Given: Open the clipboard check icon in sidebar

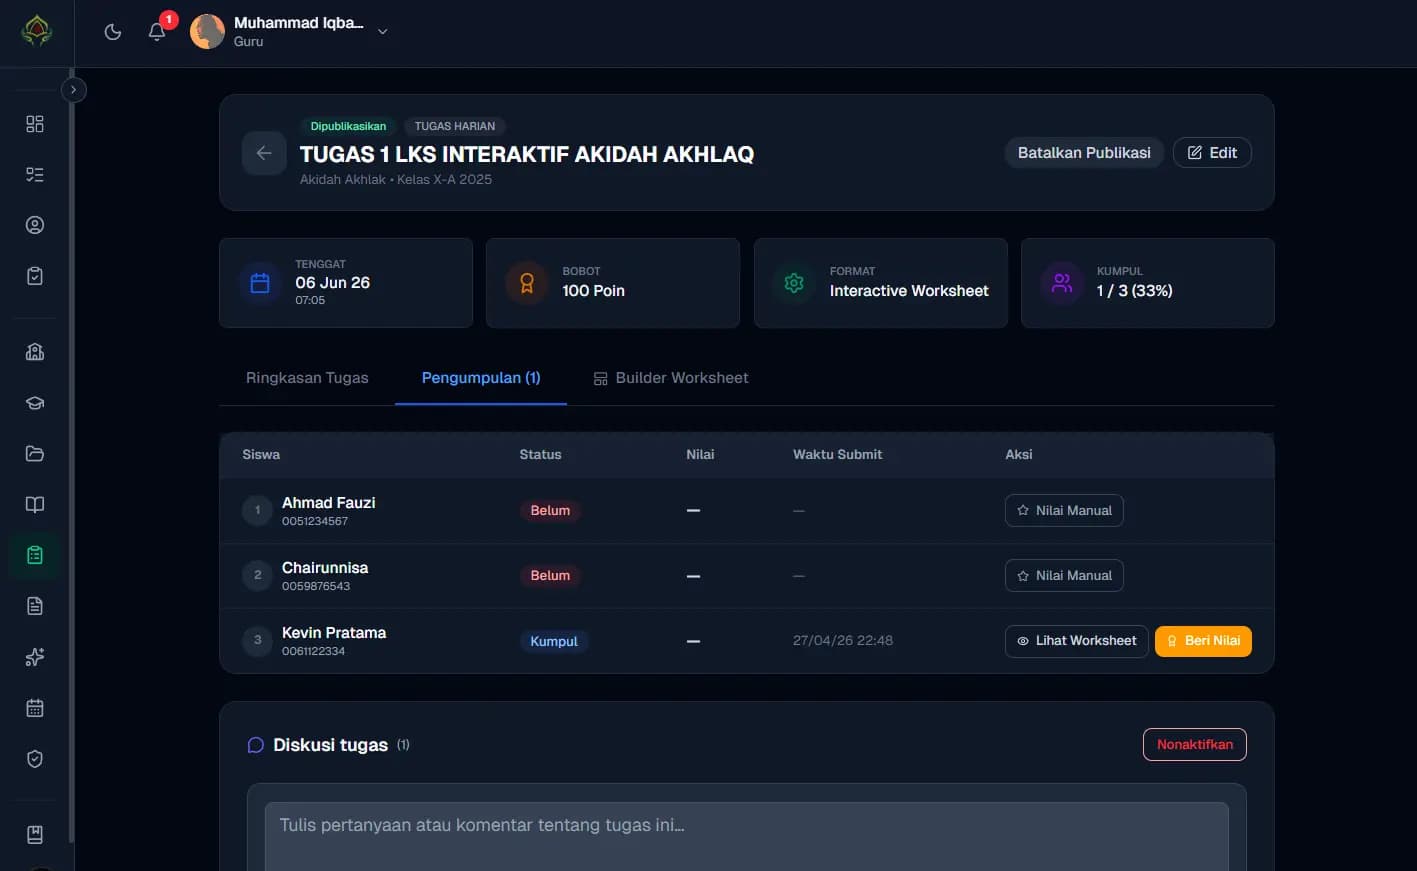Looking at the screenshot, I should click(35, 276).
